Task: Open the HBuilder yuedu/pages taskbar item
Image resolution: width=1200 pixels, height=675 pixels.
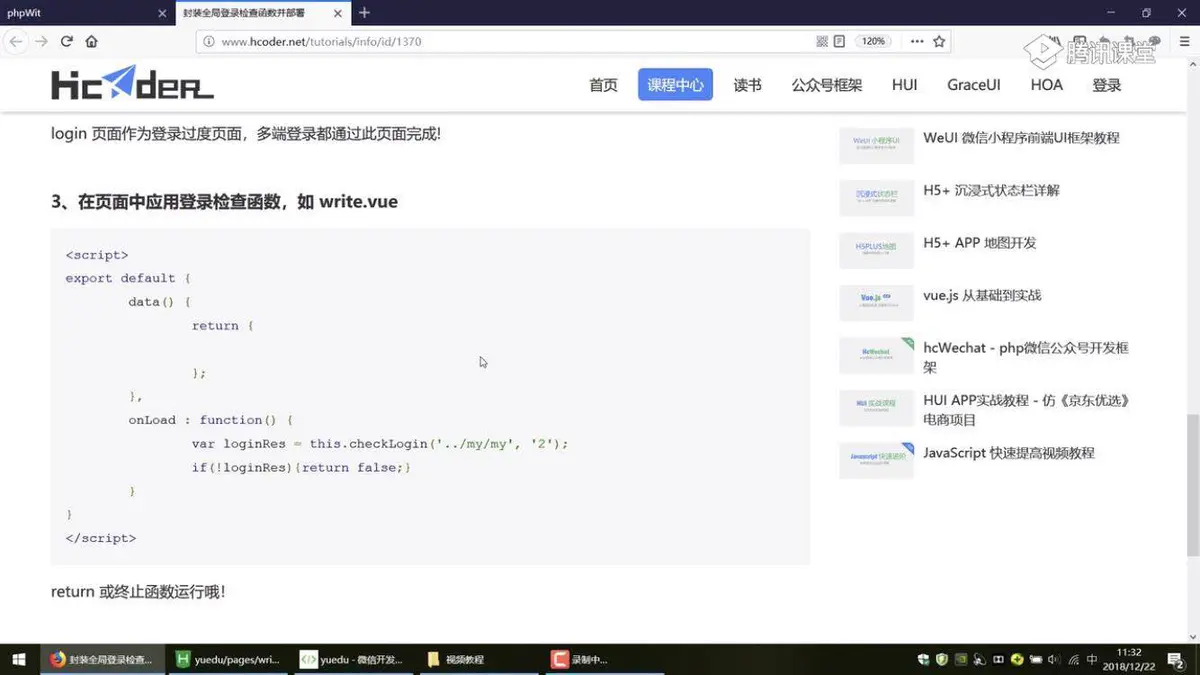Action: (x=227, y=659)
